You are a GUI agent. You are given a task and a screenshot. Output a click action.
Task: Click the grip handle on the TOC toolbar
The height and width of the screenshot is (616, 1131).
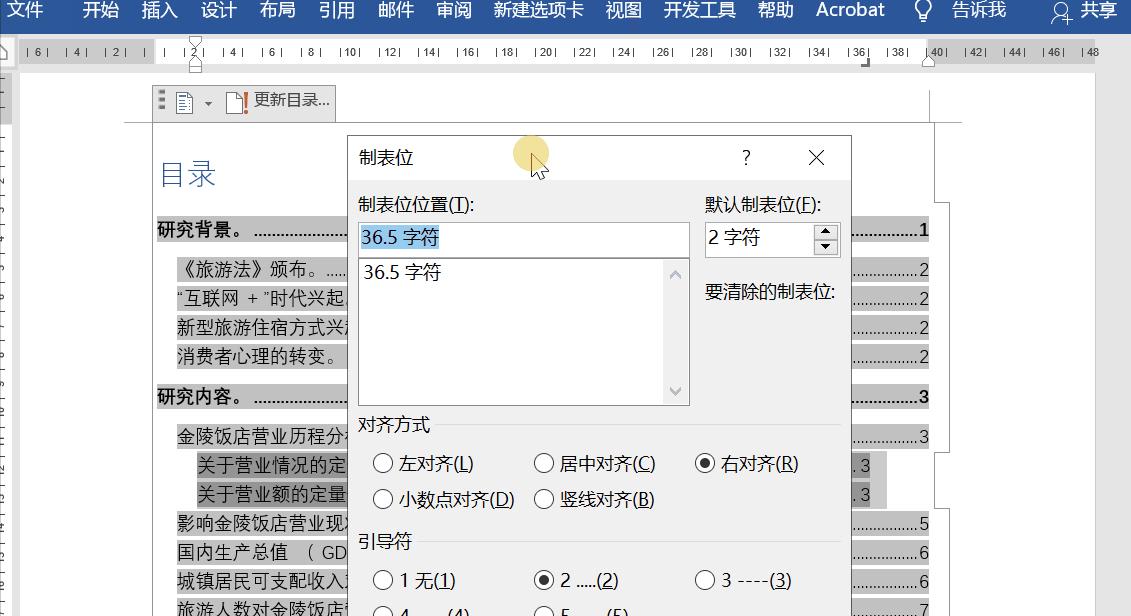(162, 100)
